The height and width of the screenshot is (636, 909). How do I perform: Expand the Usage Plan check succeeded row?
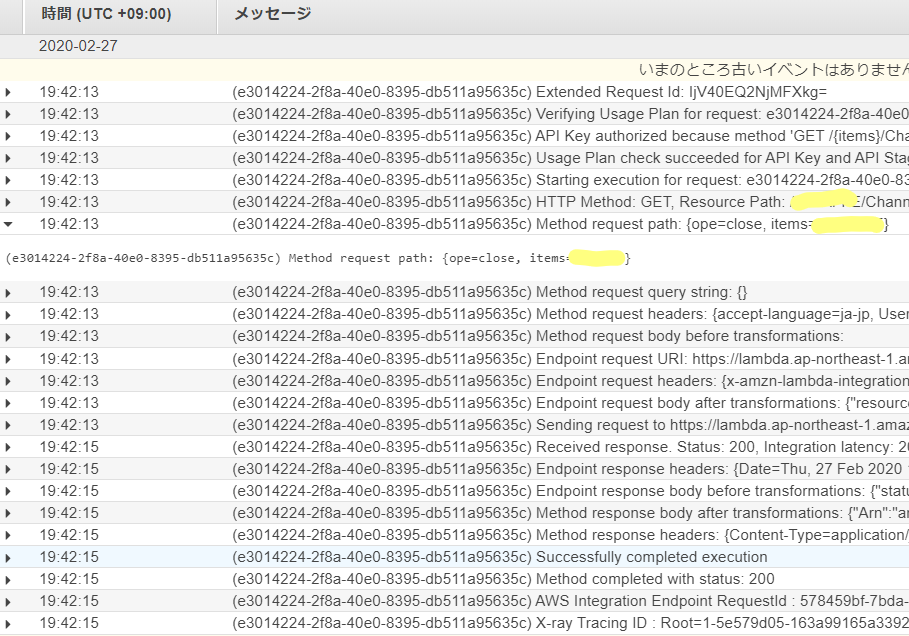click(x=8, y=158)
